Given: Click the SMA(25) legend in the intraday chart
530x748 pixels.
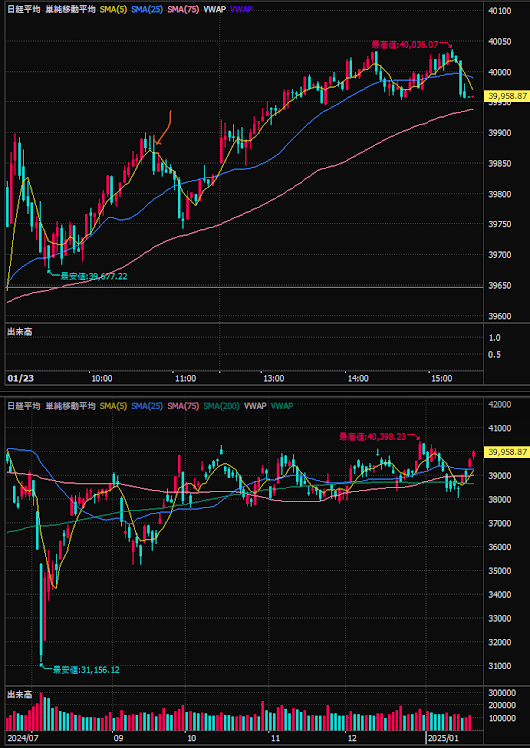Looking at the screenshot, I should [148, 9].
